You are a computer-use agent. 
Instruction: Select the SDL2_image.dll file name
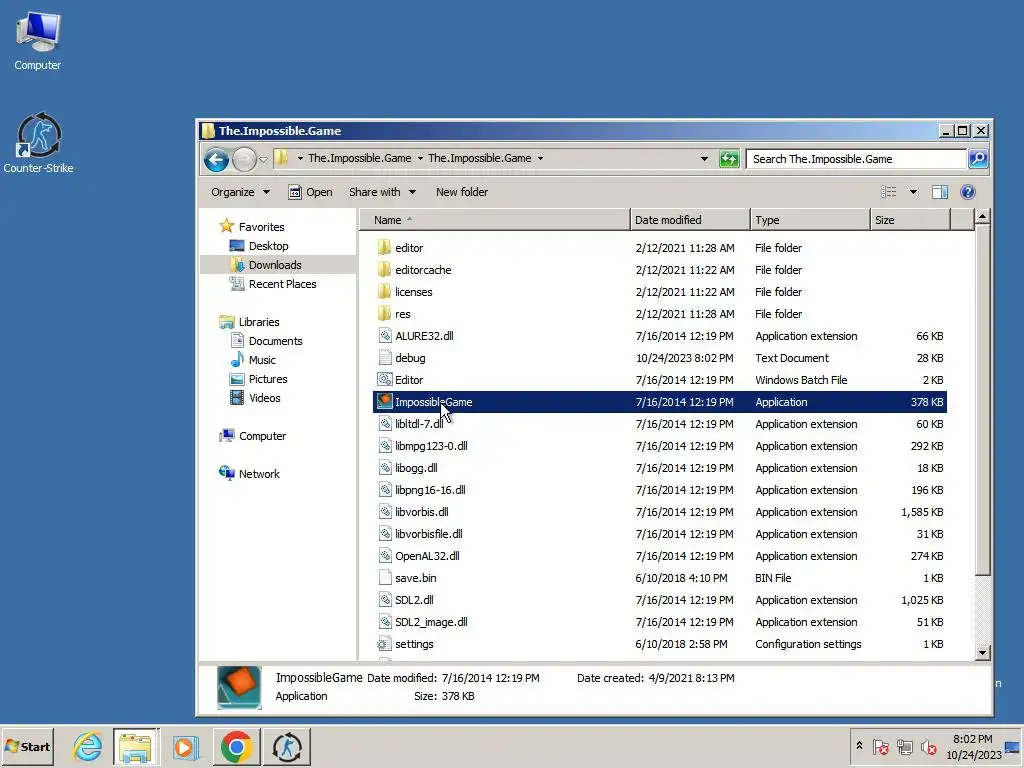(431, 622)
